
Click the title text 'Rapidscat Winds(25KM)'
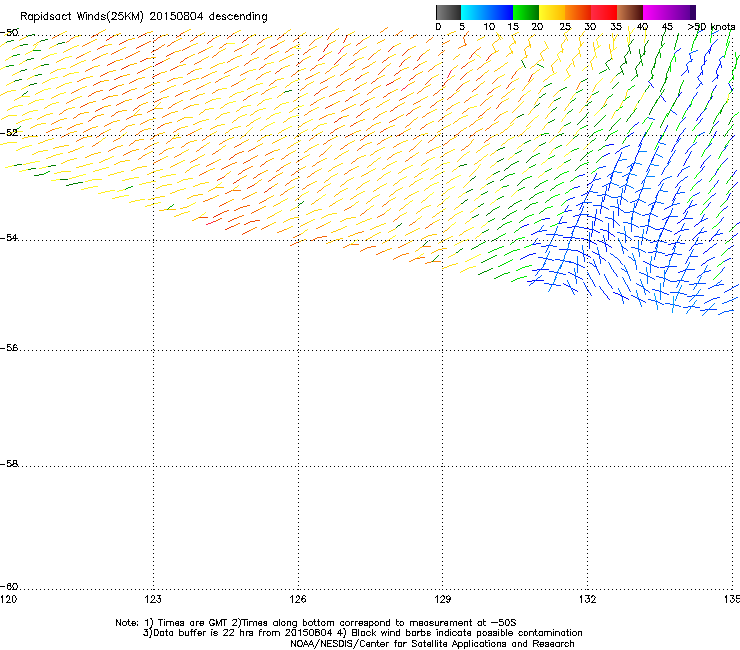click(82, 17)
